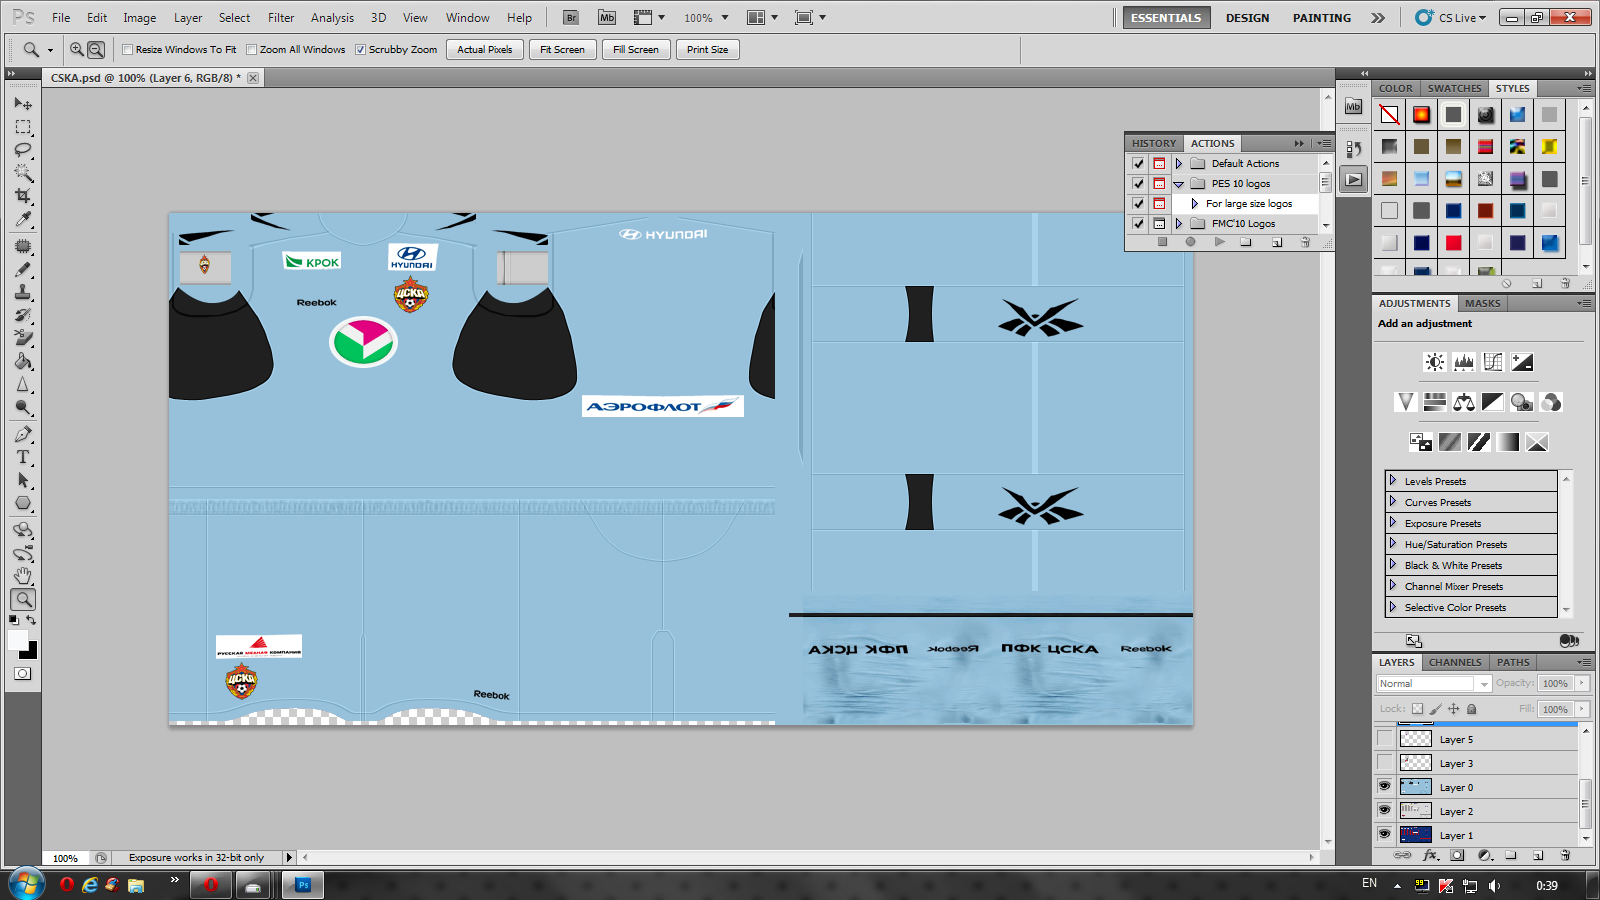Select the Path Selection tool
The image size is (1600, 900).
(x=23, y=480)
